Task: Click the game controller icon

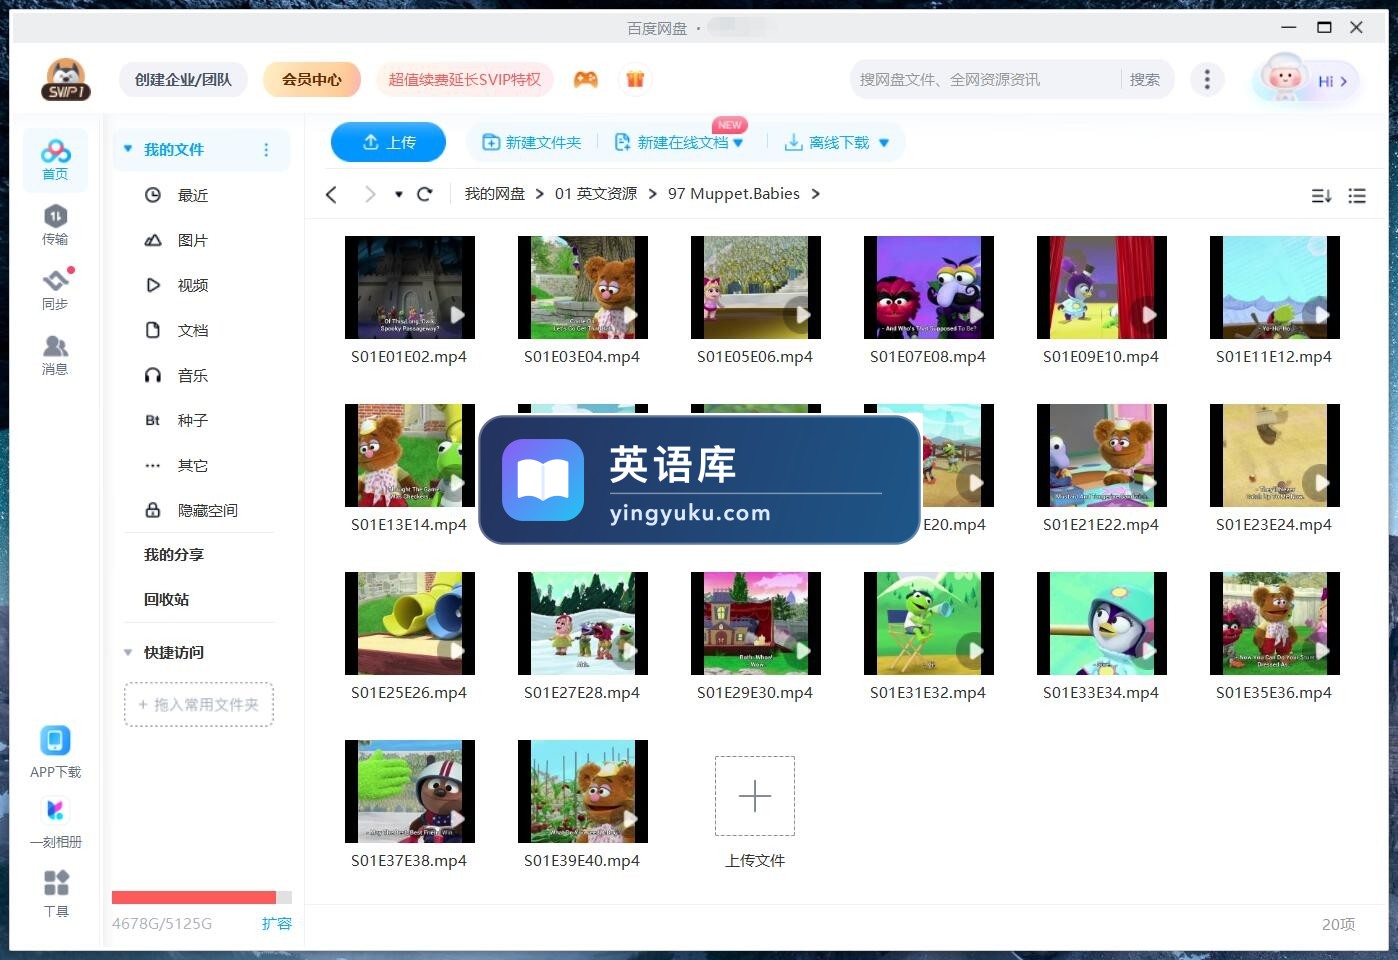Action: [586, 79]
